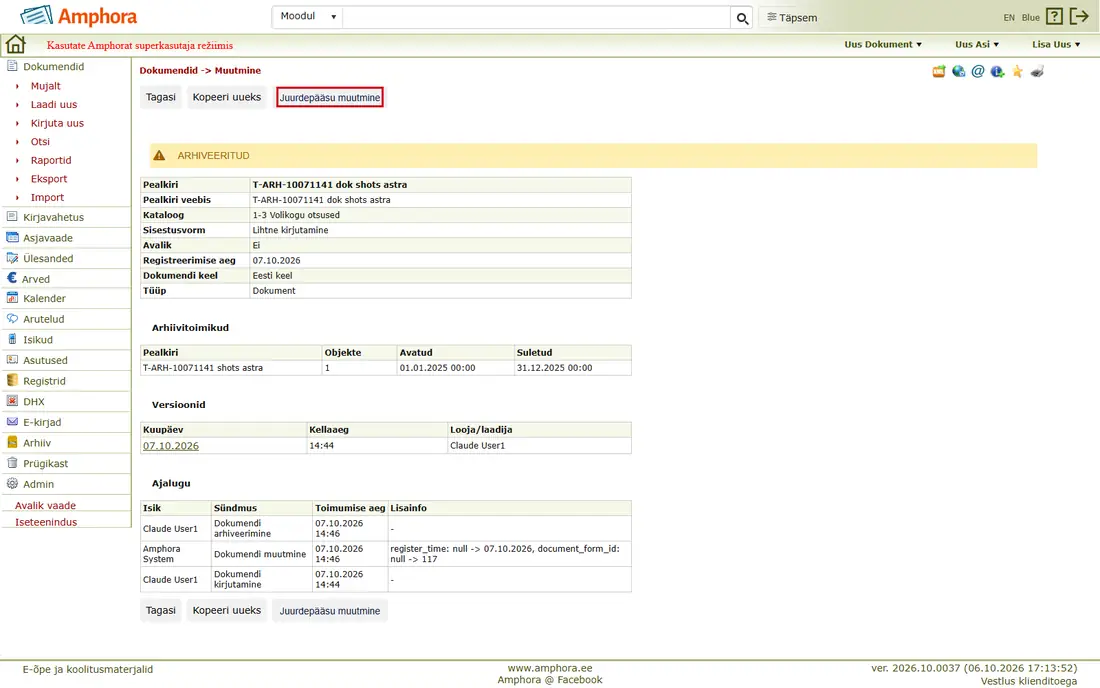The image size is (1100, 688).
Task: Expand Täpsem advanced search options
Action: (792, 18)
